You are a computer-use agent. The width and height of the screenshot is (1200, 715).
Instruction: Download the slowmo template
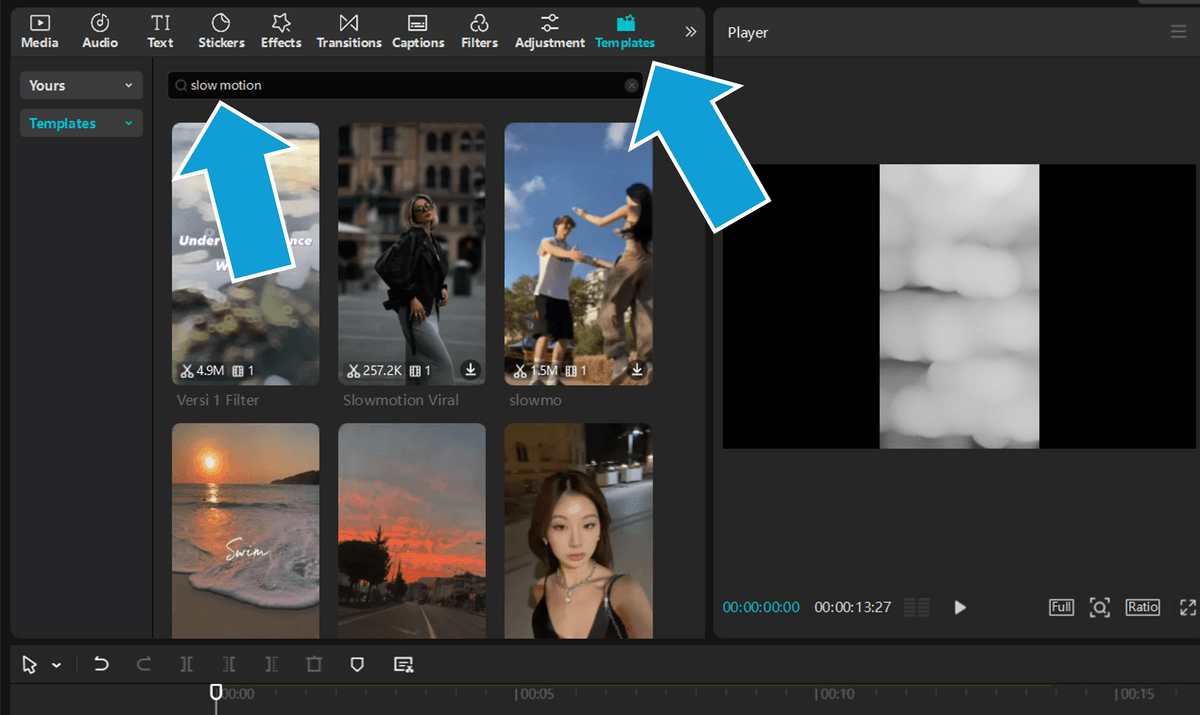tap(637, 370)
